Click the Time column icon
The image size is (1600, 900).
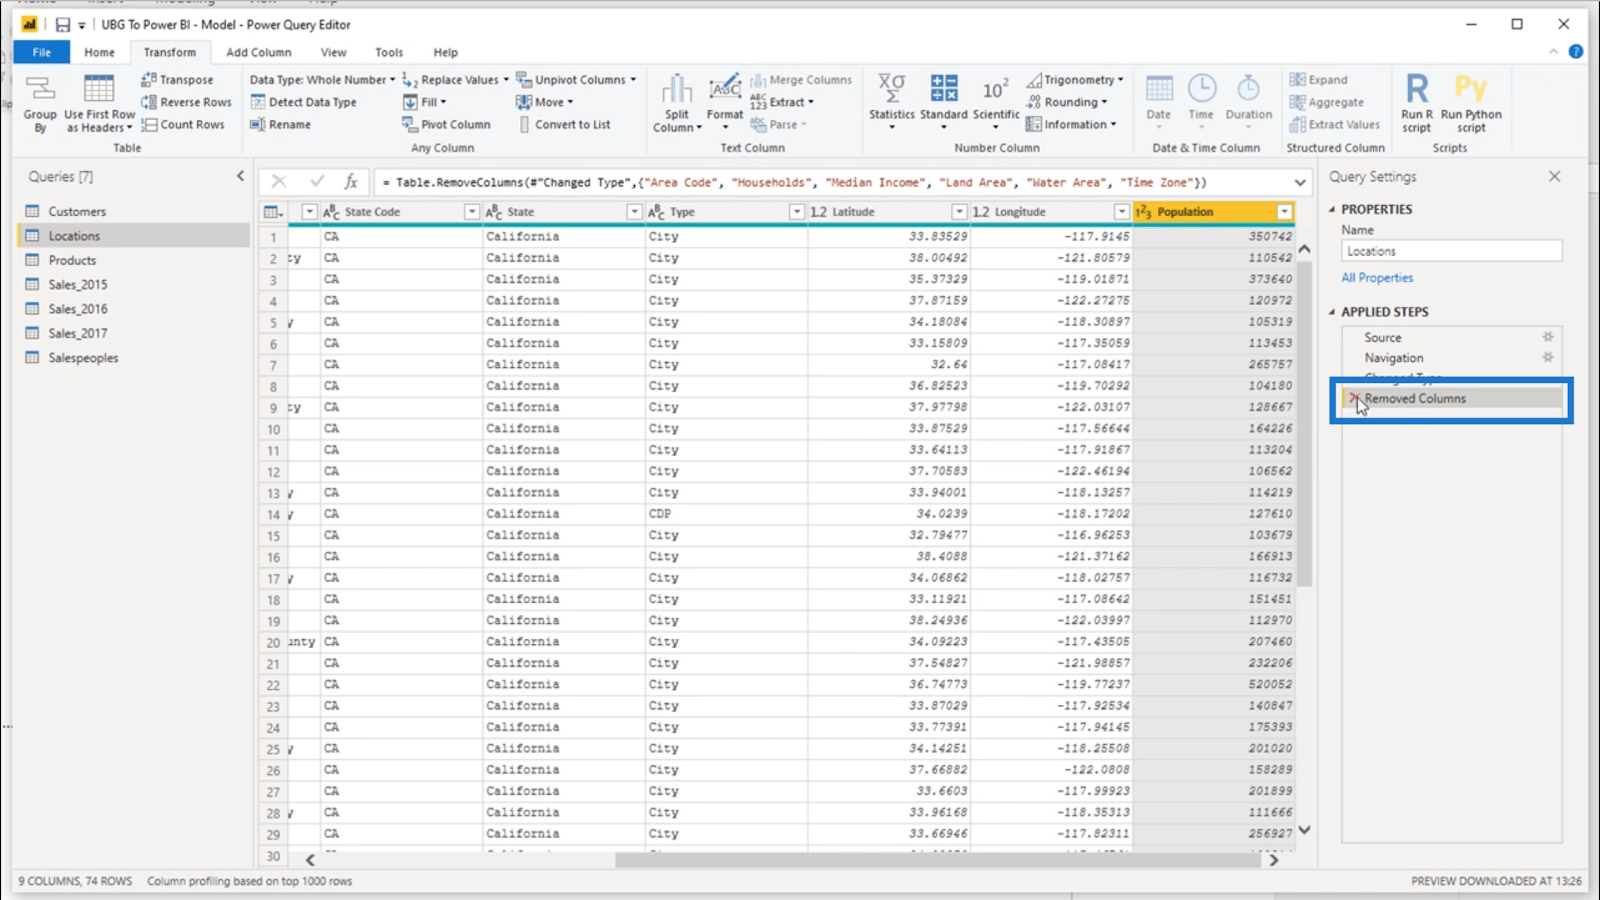pos(1202,89)
